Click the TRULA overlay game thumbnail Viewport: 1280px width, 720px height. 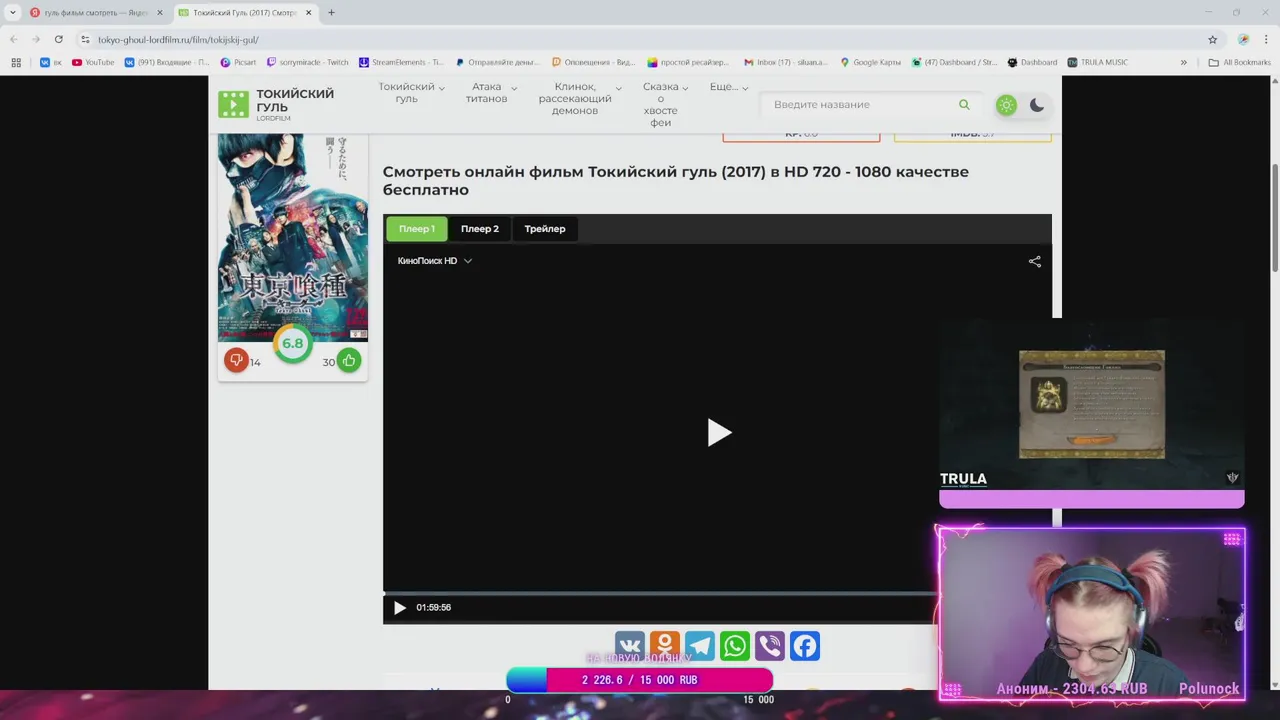pyautogui.click(x=1092, y=404)
